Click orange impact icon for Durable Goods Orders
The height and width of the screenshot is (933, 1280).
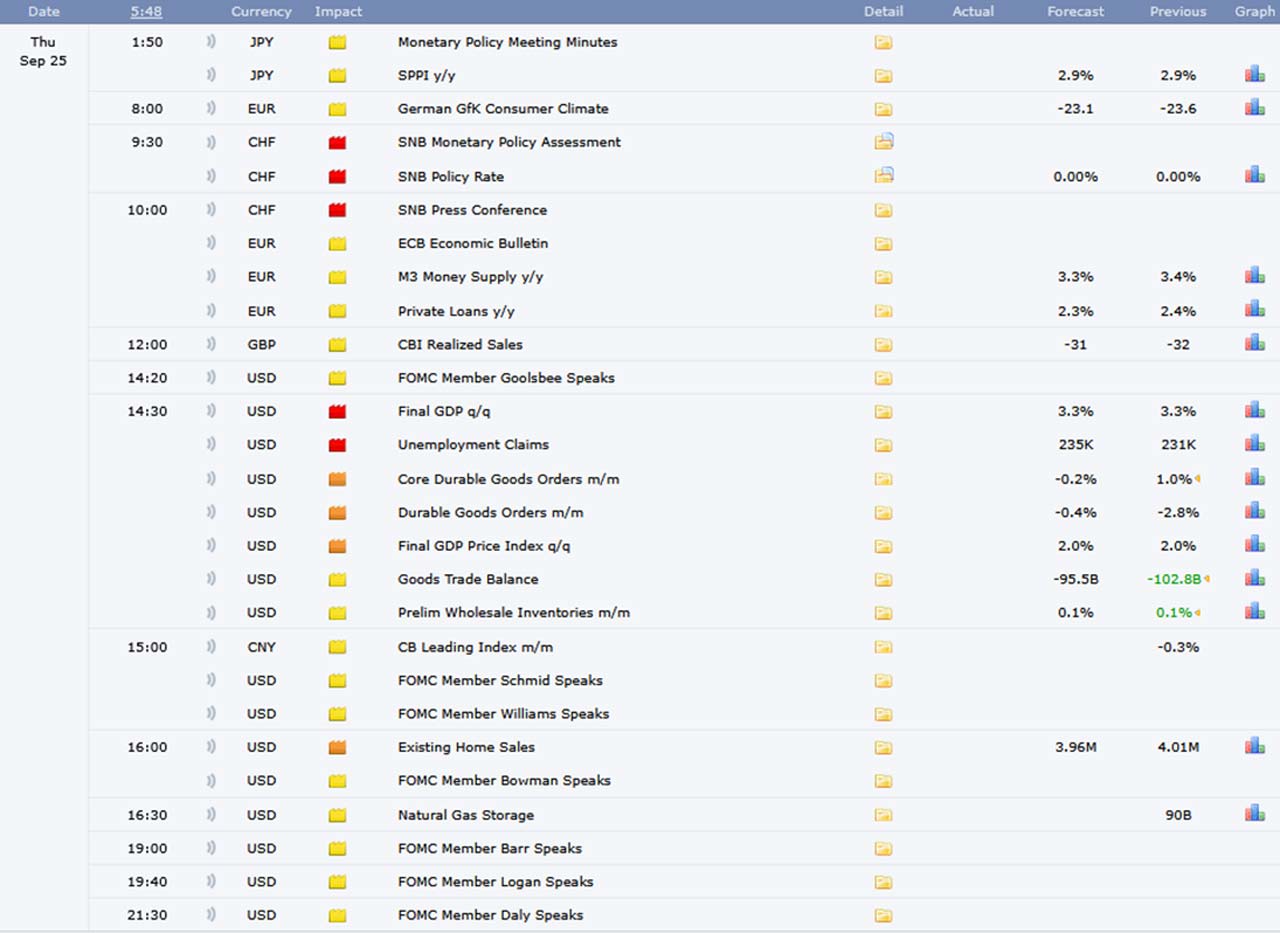coord(337,512)
